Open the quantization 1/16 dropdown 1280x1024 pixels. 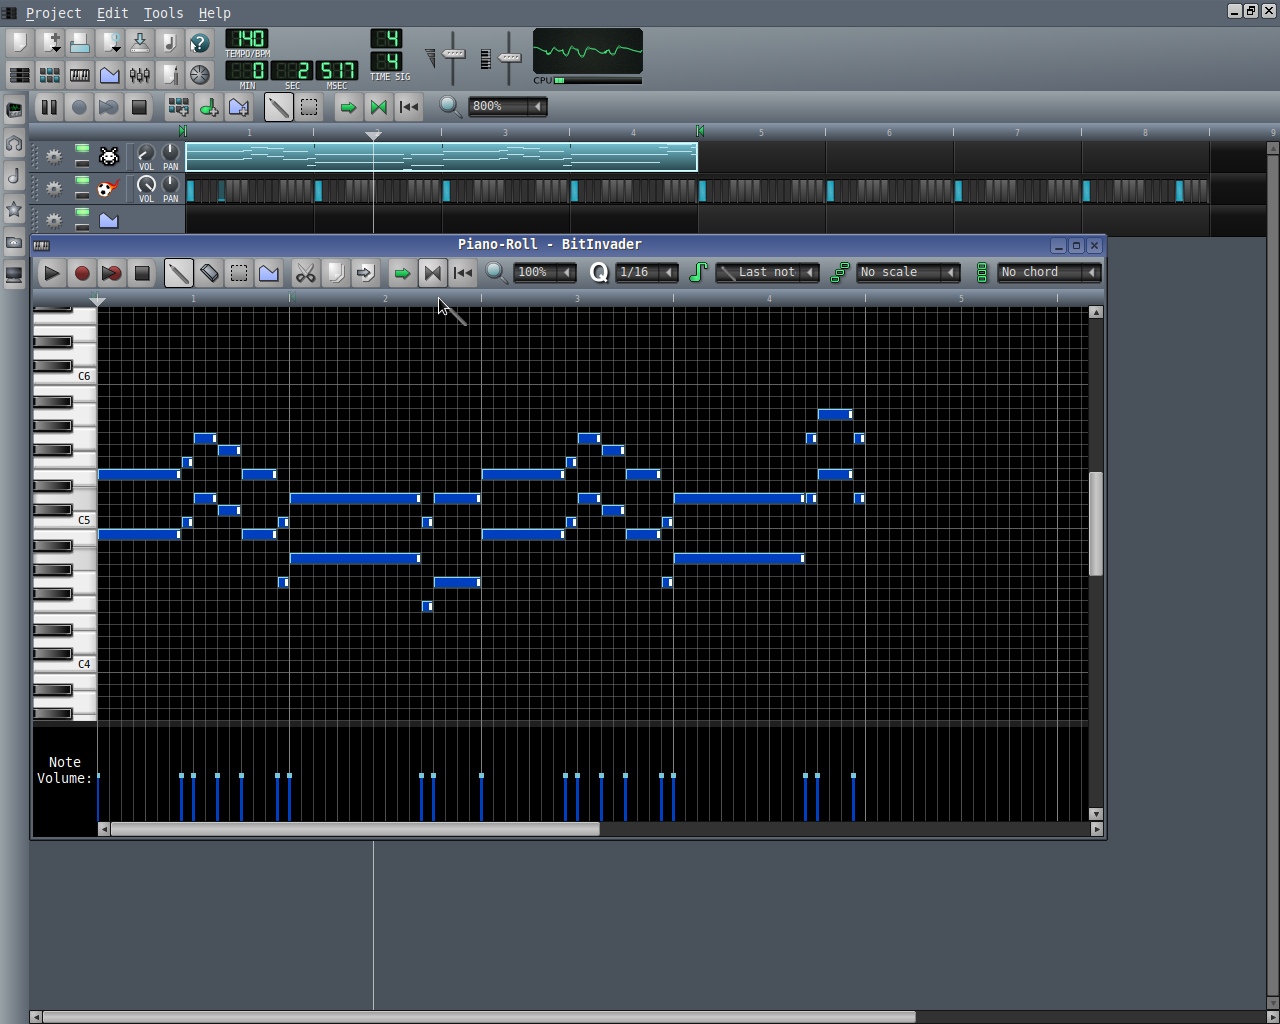point(646,273)
